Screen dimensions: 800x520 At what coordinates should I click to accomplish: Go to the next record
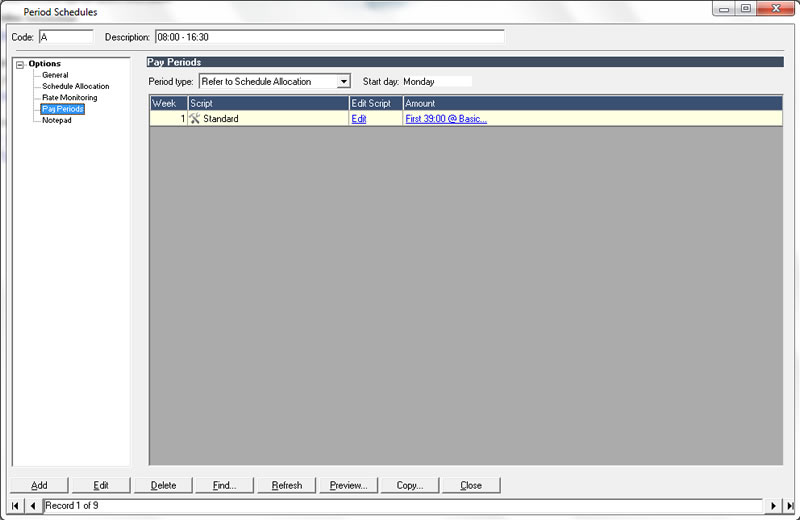click(x=773, y=506)
